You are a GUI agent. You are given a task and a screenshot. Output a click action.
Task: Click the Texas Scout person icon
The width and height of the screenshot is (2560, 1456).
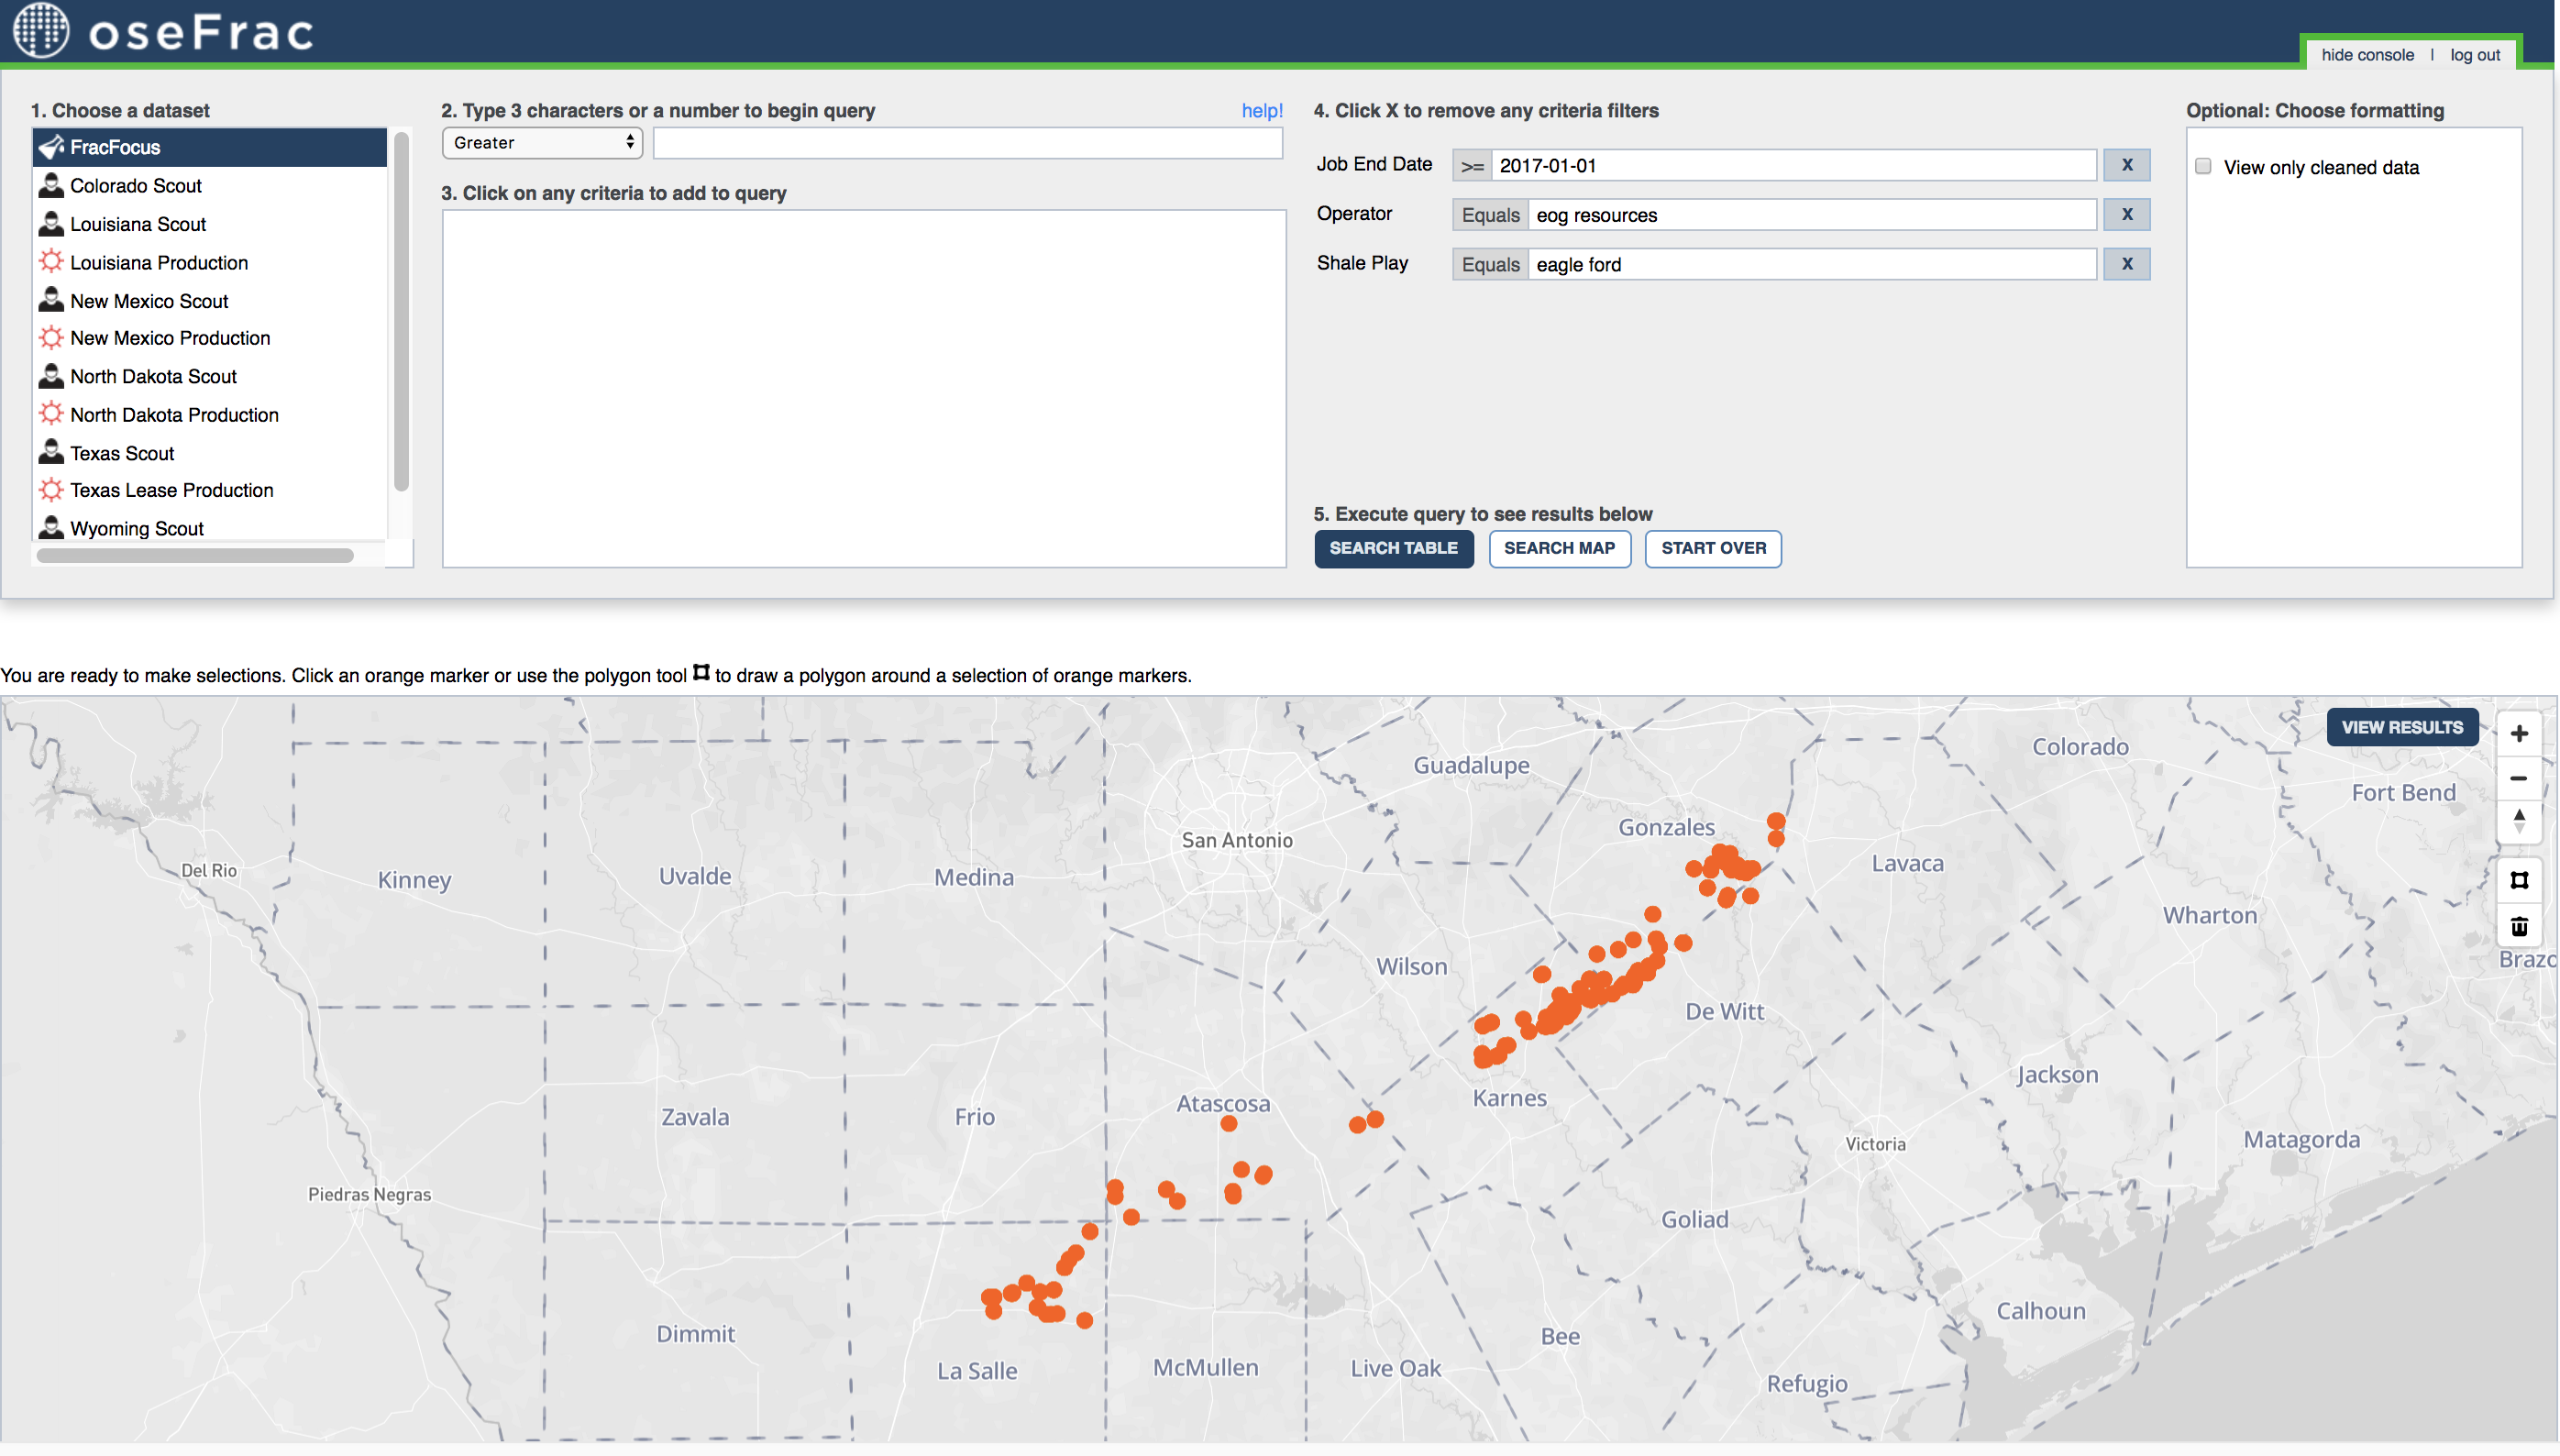tap(51, 452)
